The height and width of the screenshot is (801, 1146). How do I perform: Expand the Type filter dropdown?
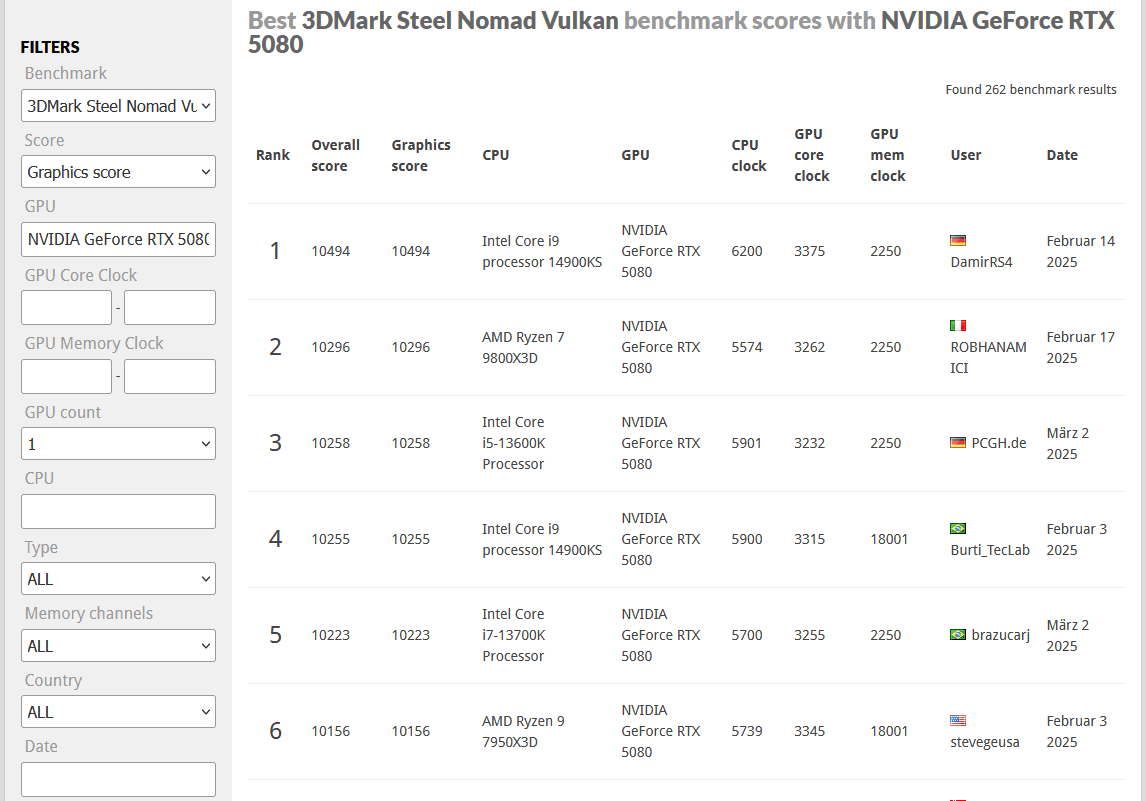tap(118, 579)
